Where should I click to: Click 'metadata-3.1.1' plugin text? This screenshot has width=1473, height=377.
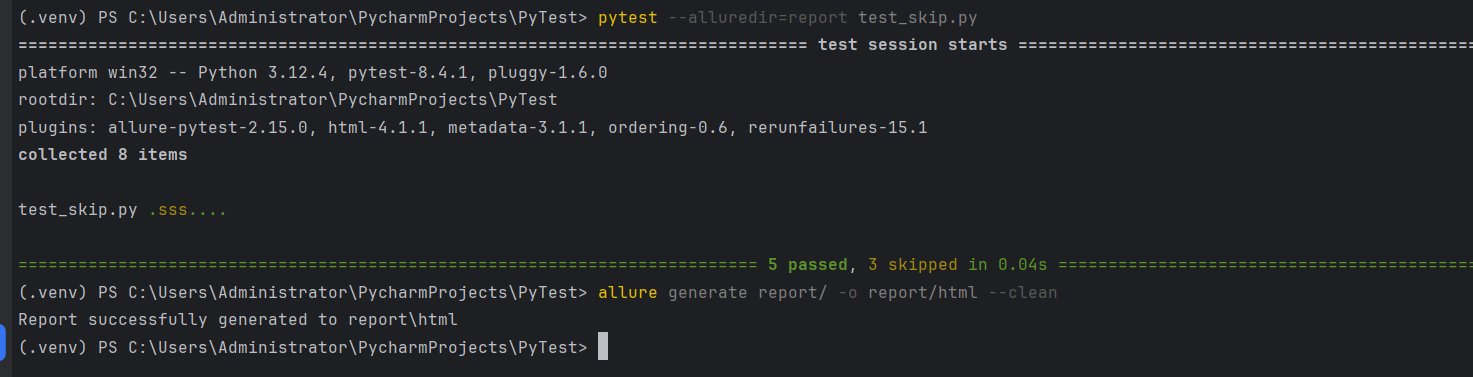[518, 128]
